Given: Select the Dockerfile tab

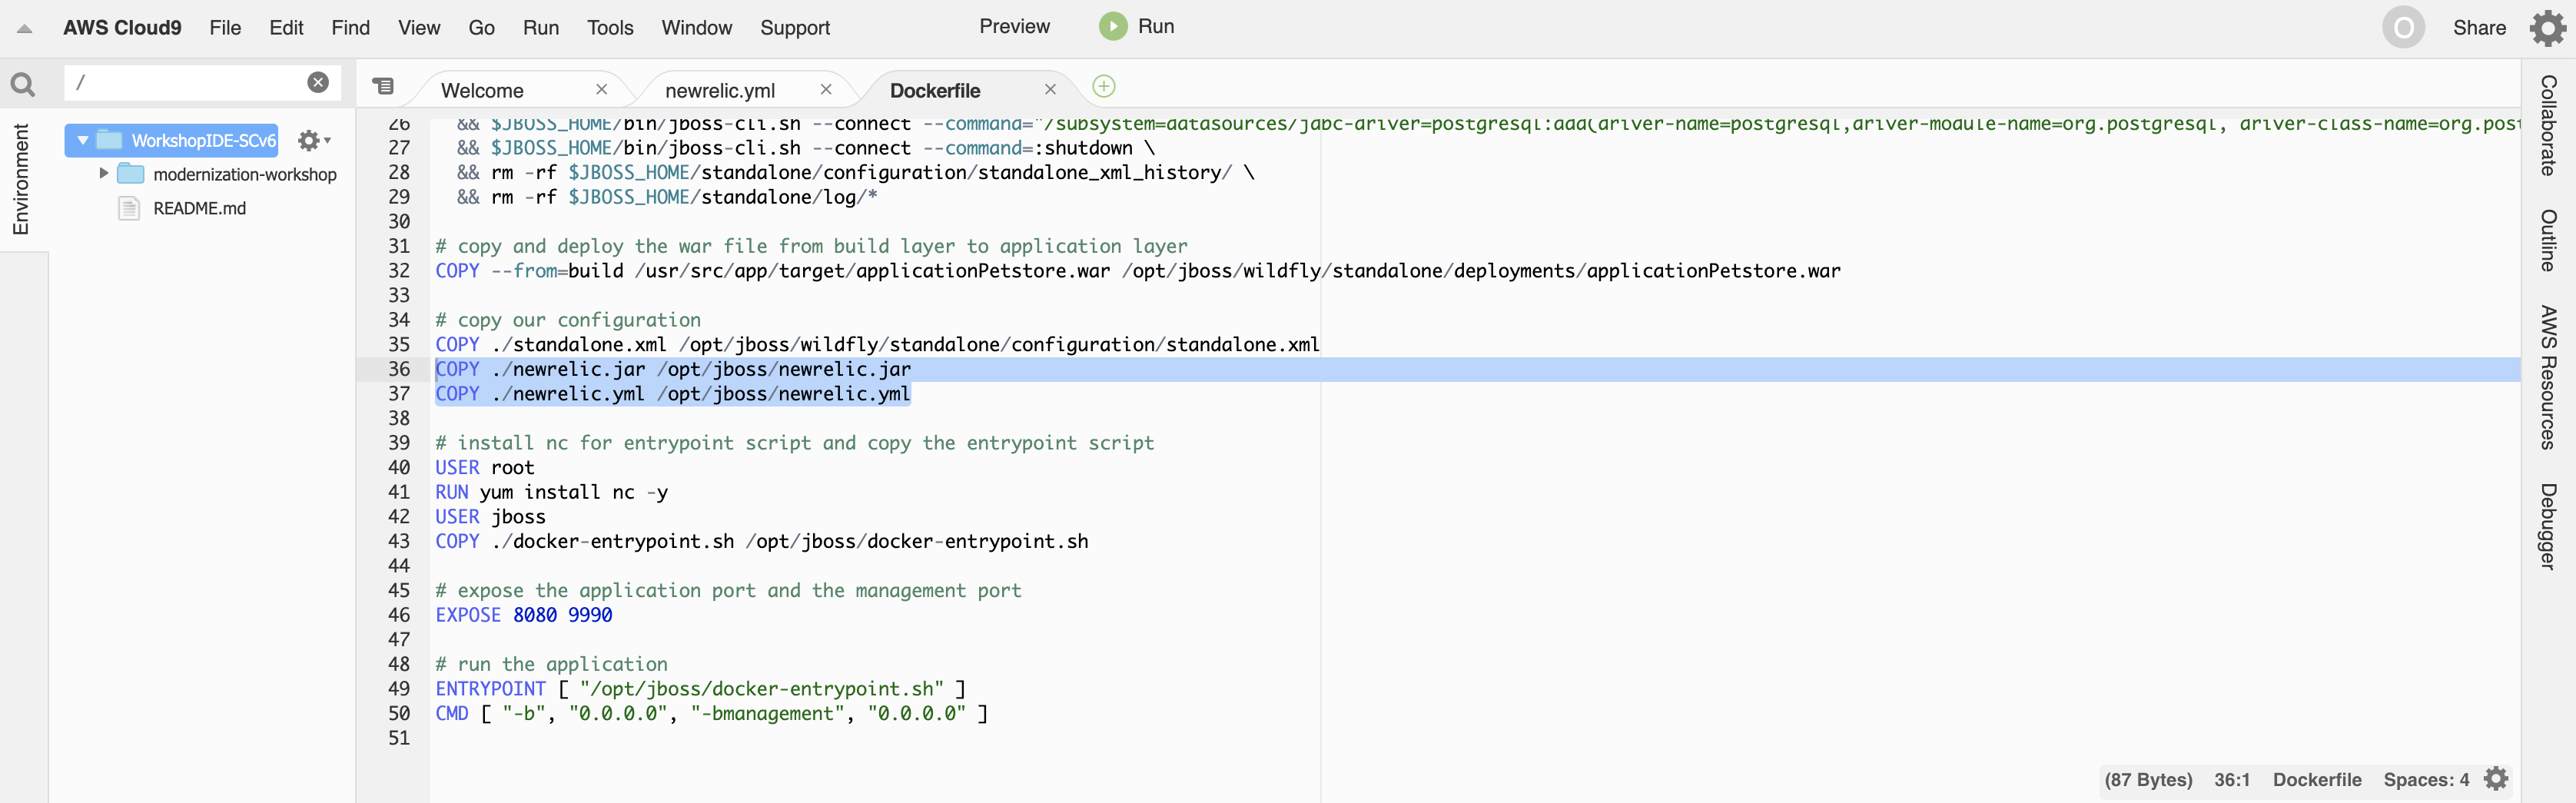Looking at the screenshot, I should click(935, 91).
